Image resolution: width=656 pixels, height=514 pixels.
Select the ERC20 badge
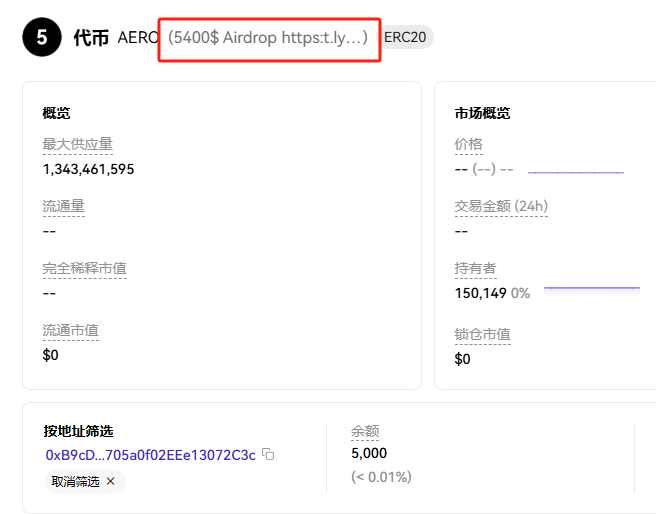pyautogui.click(x=407, y=37)
